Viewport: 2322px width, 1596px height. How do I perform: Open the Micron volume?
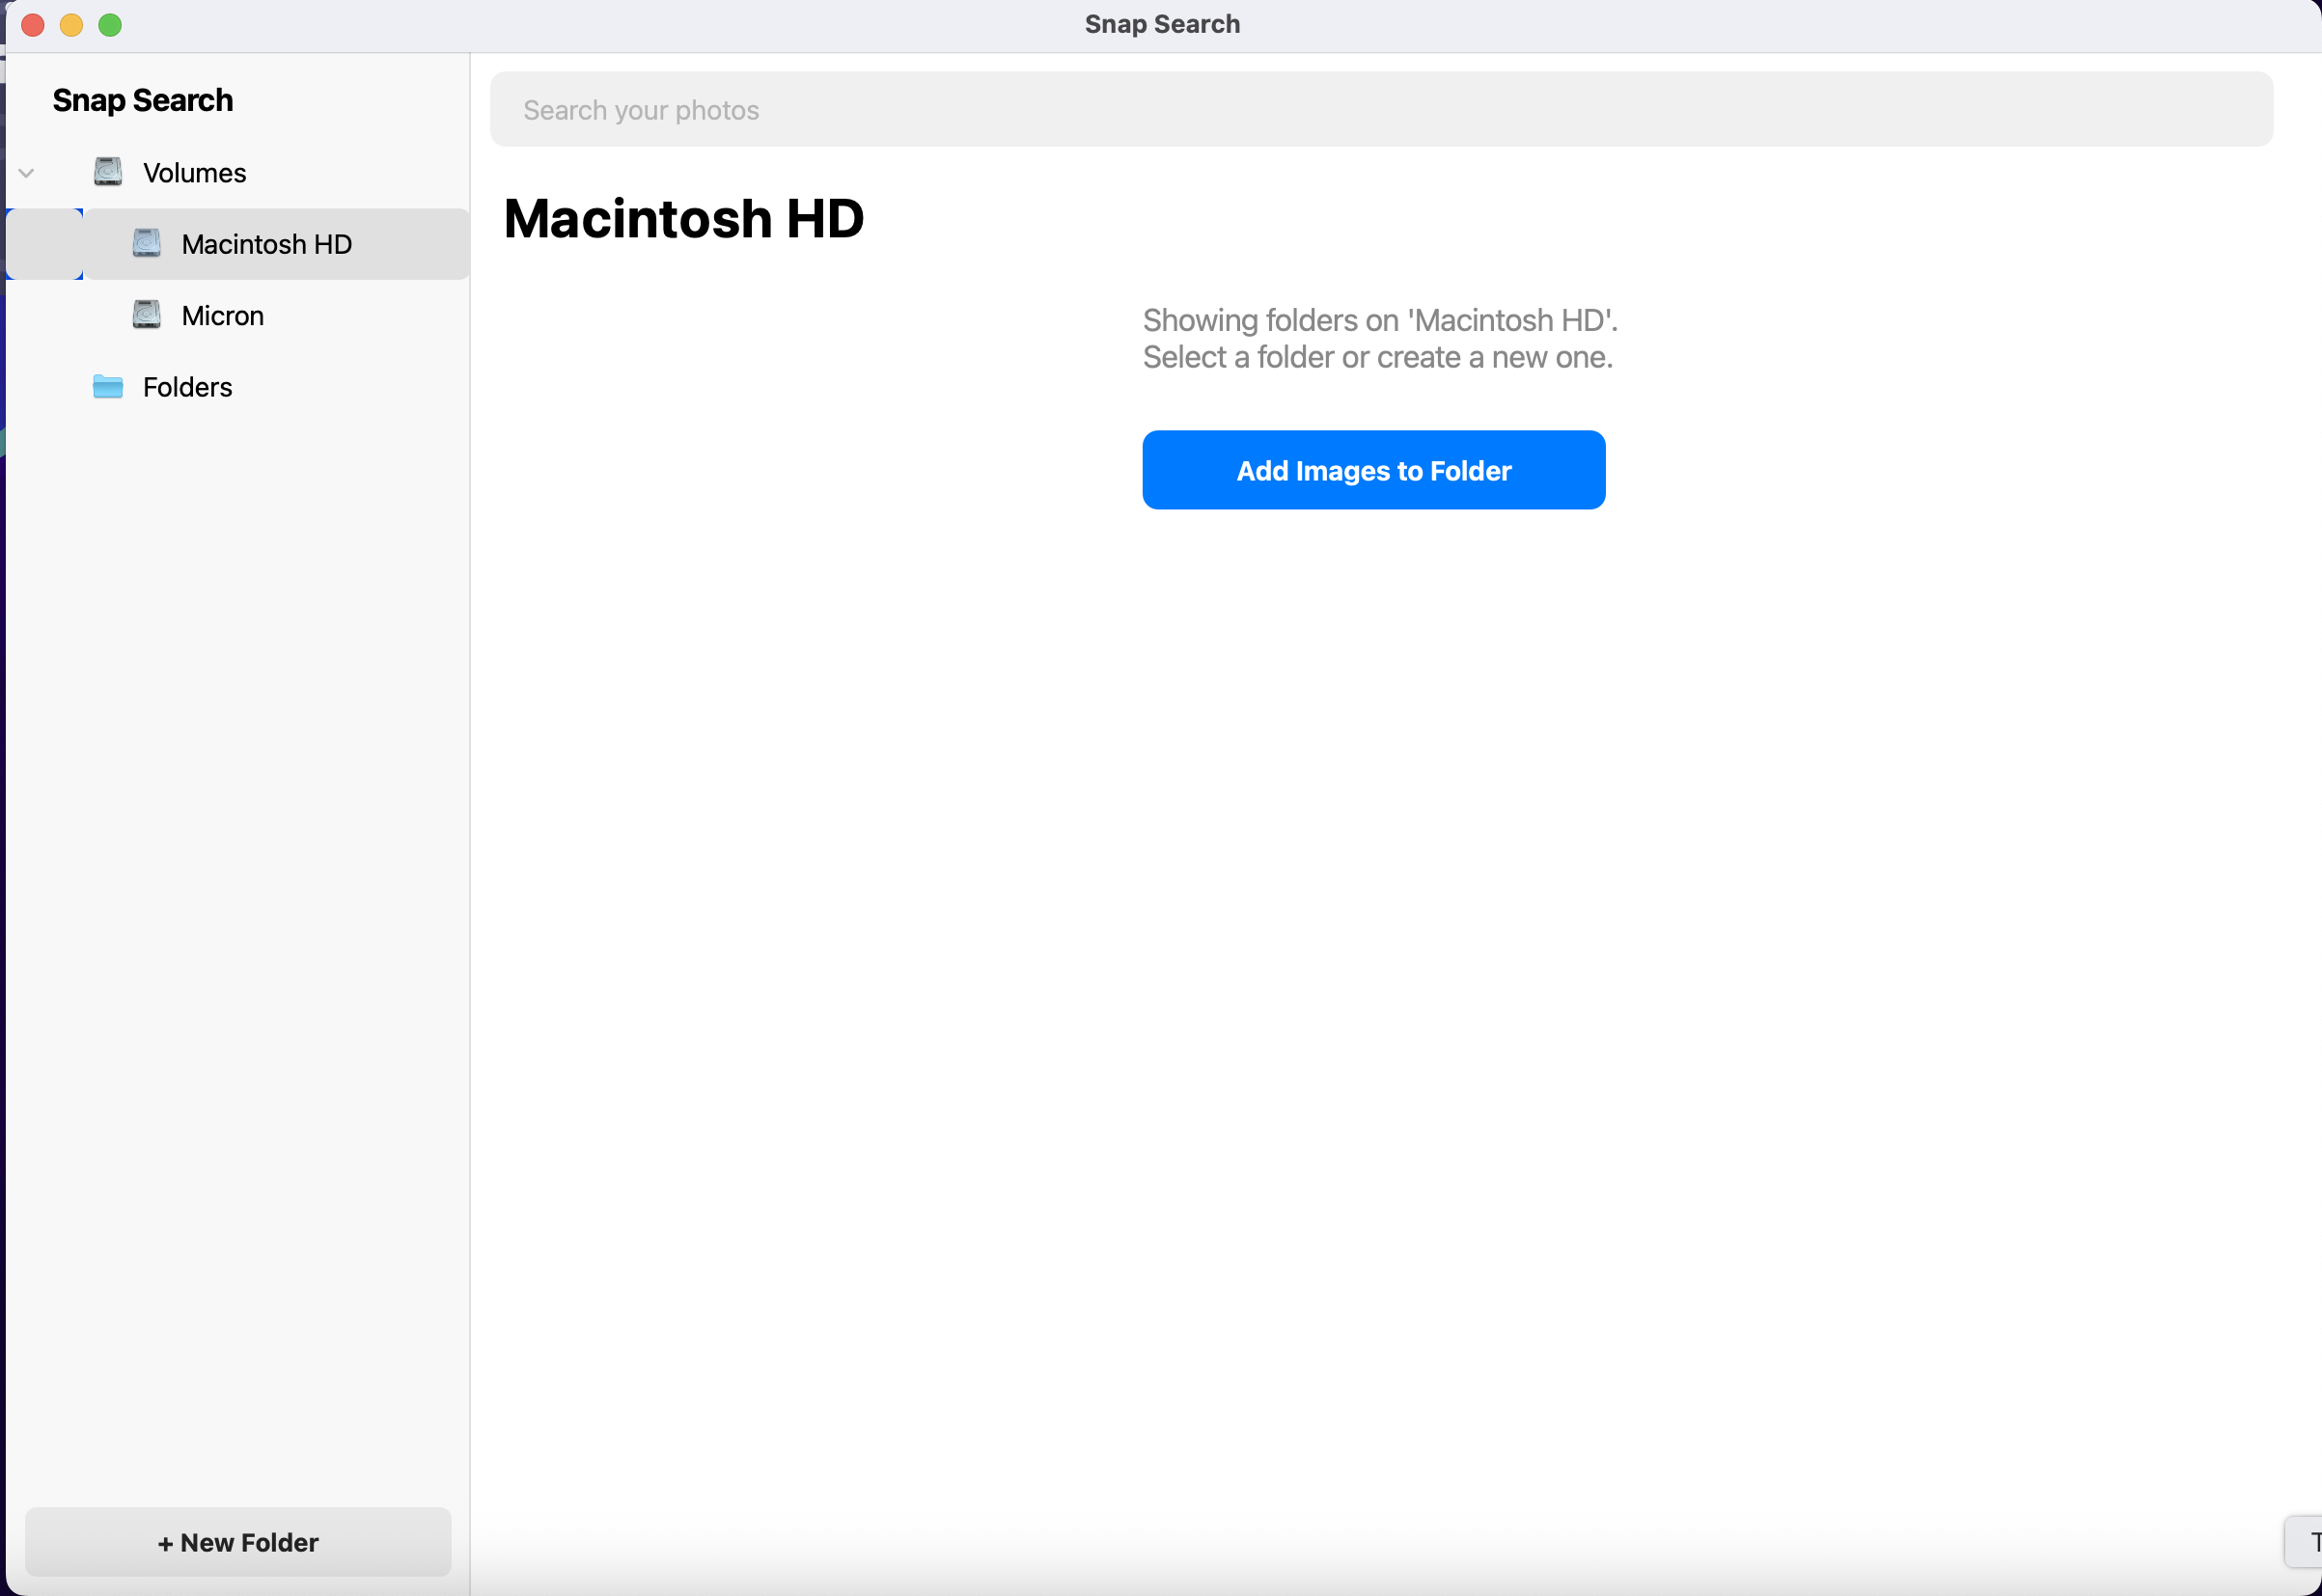[x=222, y=316]
